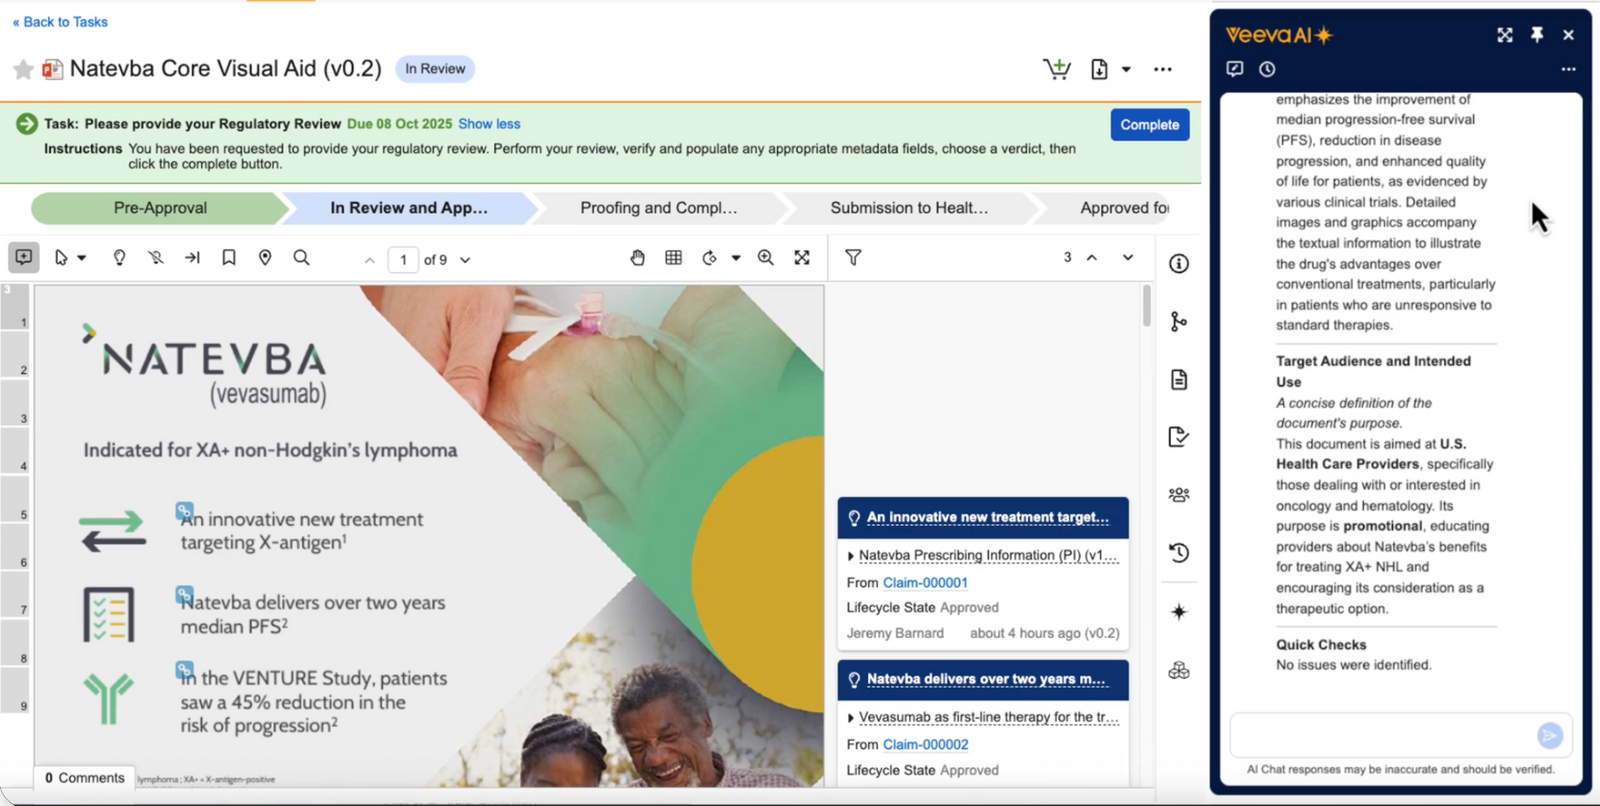Click the bookmark icon in toolbar
This screenshot has height=806, width=1600.
click(x=229, y=258)
